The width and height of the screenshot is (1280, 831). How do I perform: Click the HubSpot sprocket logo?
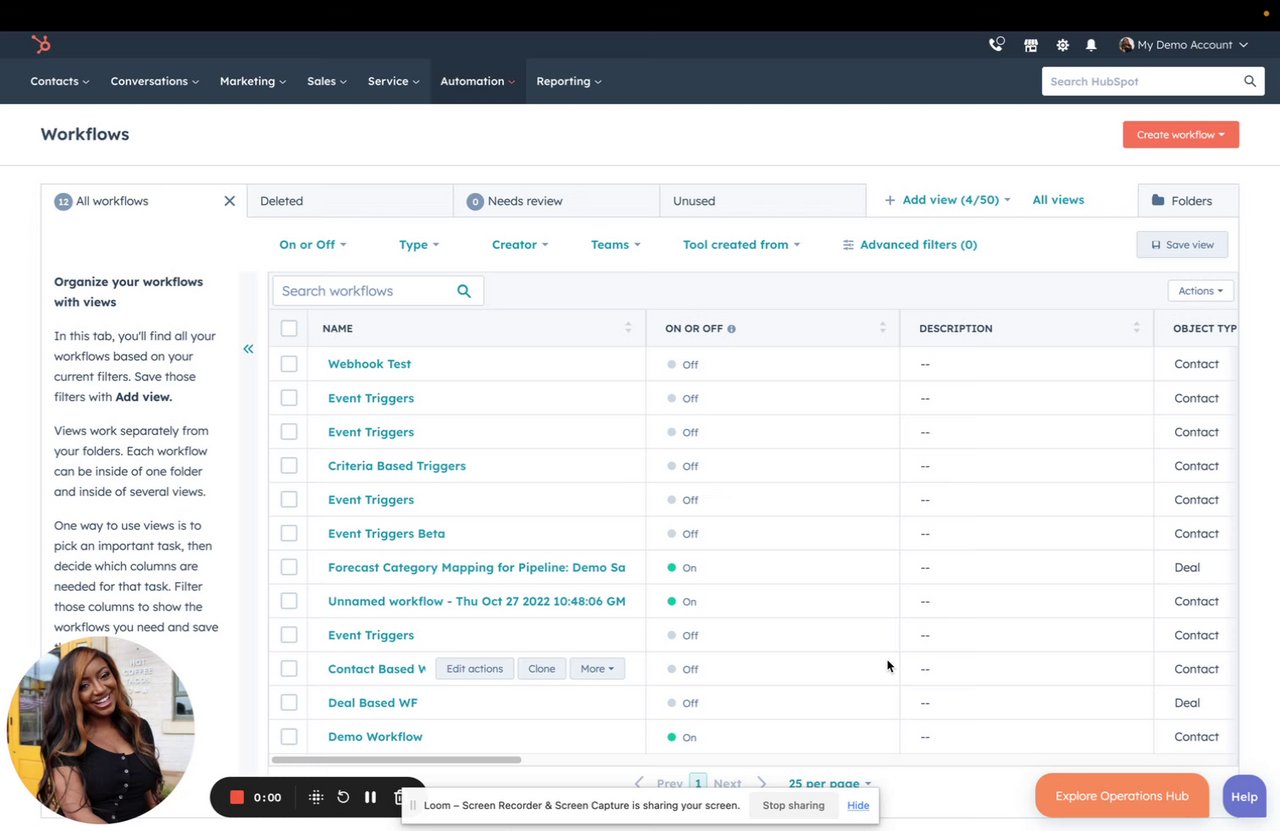(40, 44)
